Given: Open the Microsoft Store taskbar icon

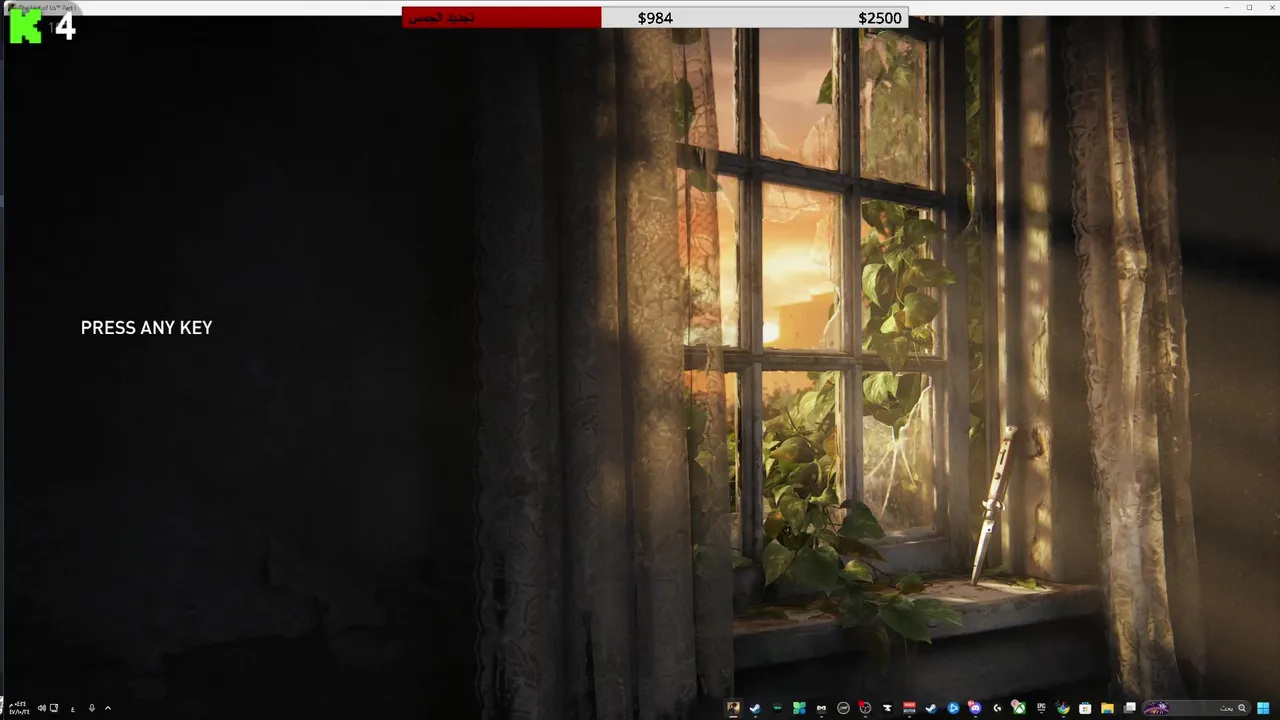Looking at the screenshot, I should point(1085,708).
